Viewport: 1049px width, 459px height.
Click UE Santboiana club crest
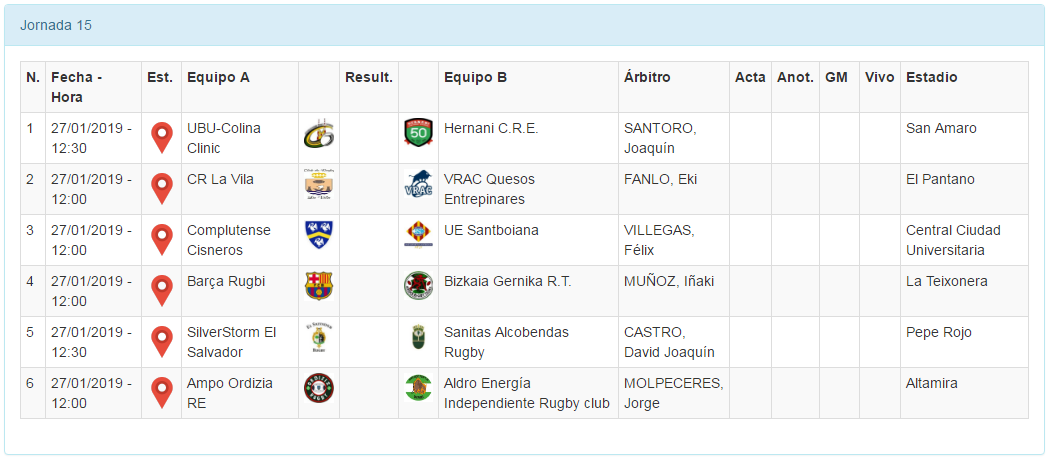(418, 235)
